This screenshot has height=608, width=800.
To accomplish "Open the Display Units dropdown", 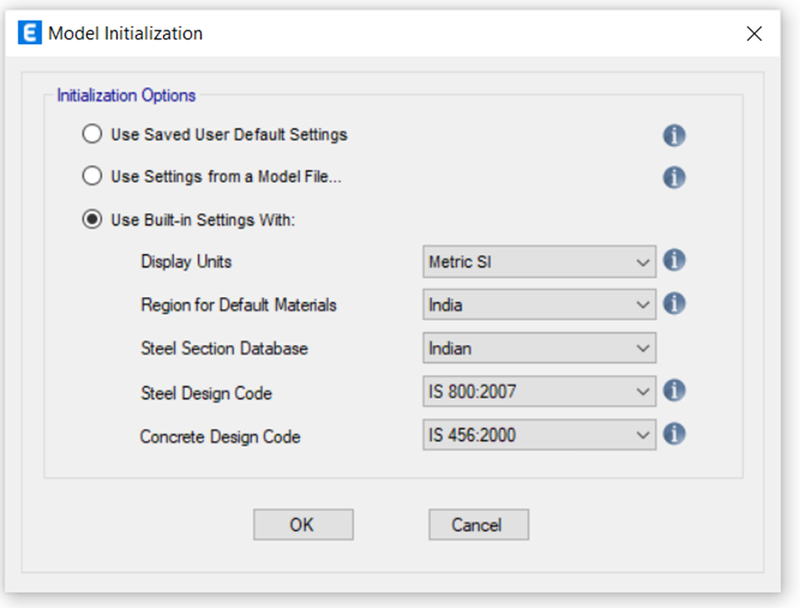I will pyautogui.click(x=539, y=262).
